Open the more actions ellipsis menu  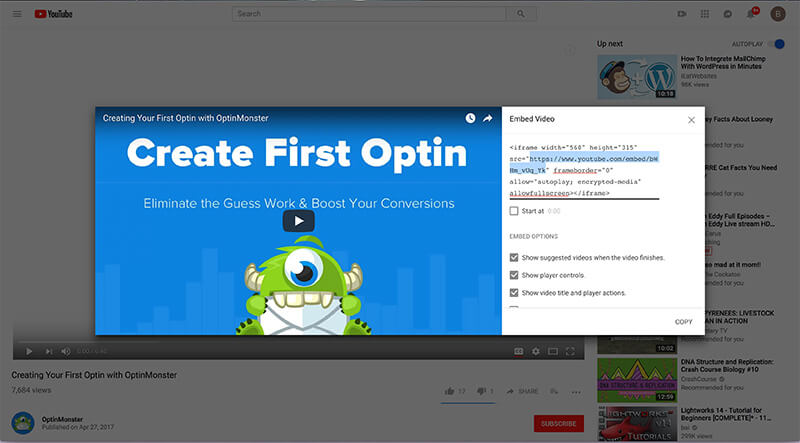pyautogui.click(x=576, y=392)
